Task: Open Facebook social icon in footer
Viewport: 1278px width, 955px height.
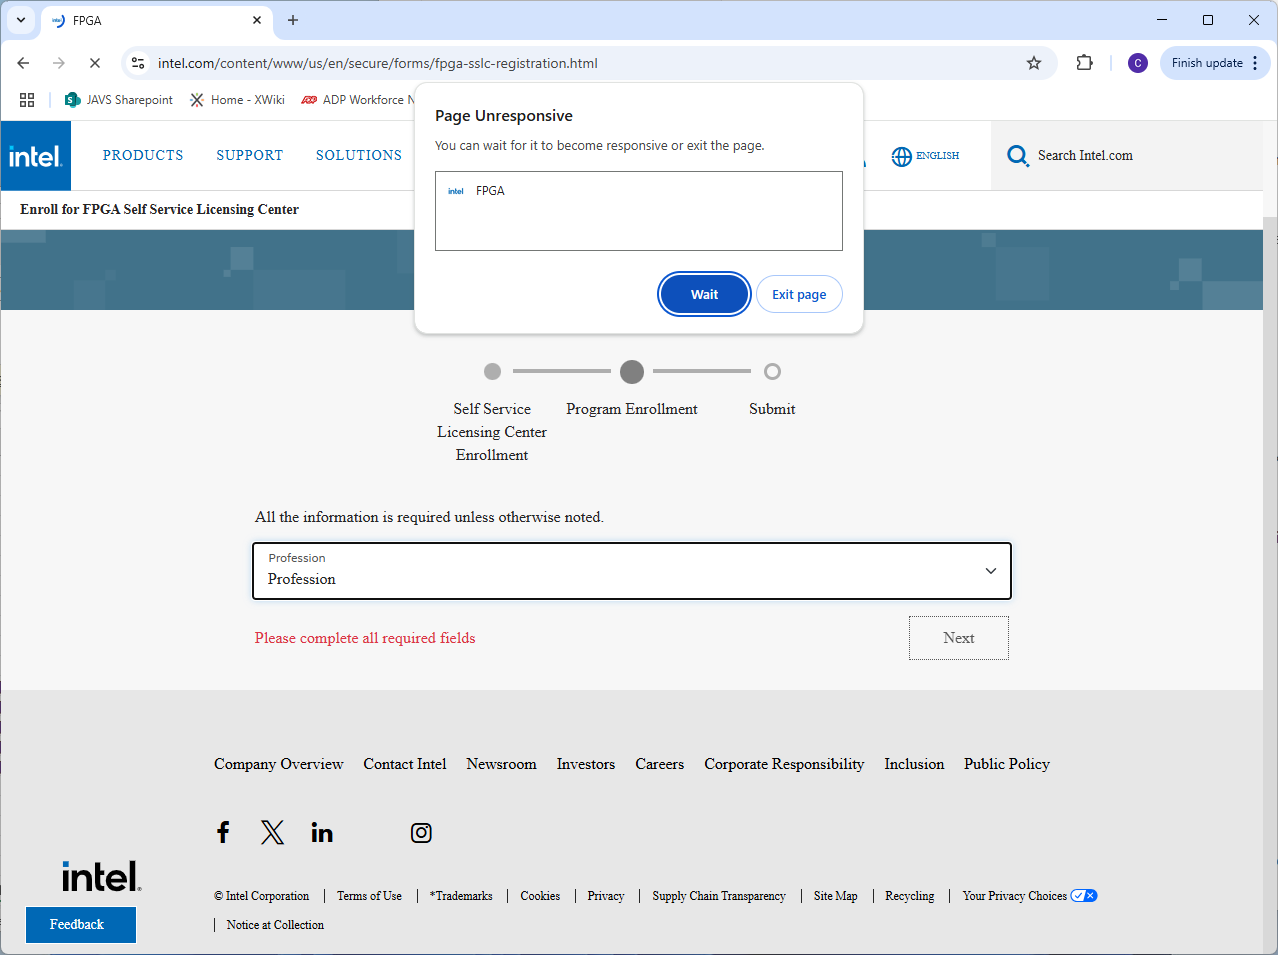Action: (x=223, y=832)
